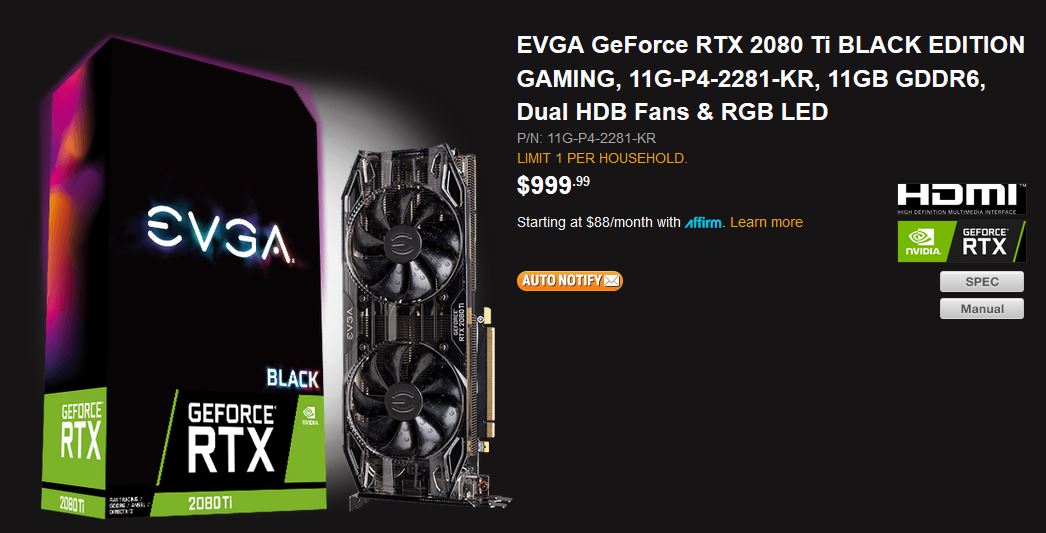Click the LIMIT 1 PER HOUSEHOLD notice
The height and width of the screenshot is (533, 1046).
pyautogui.click(x=602, y=159)
